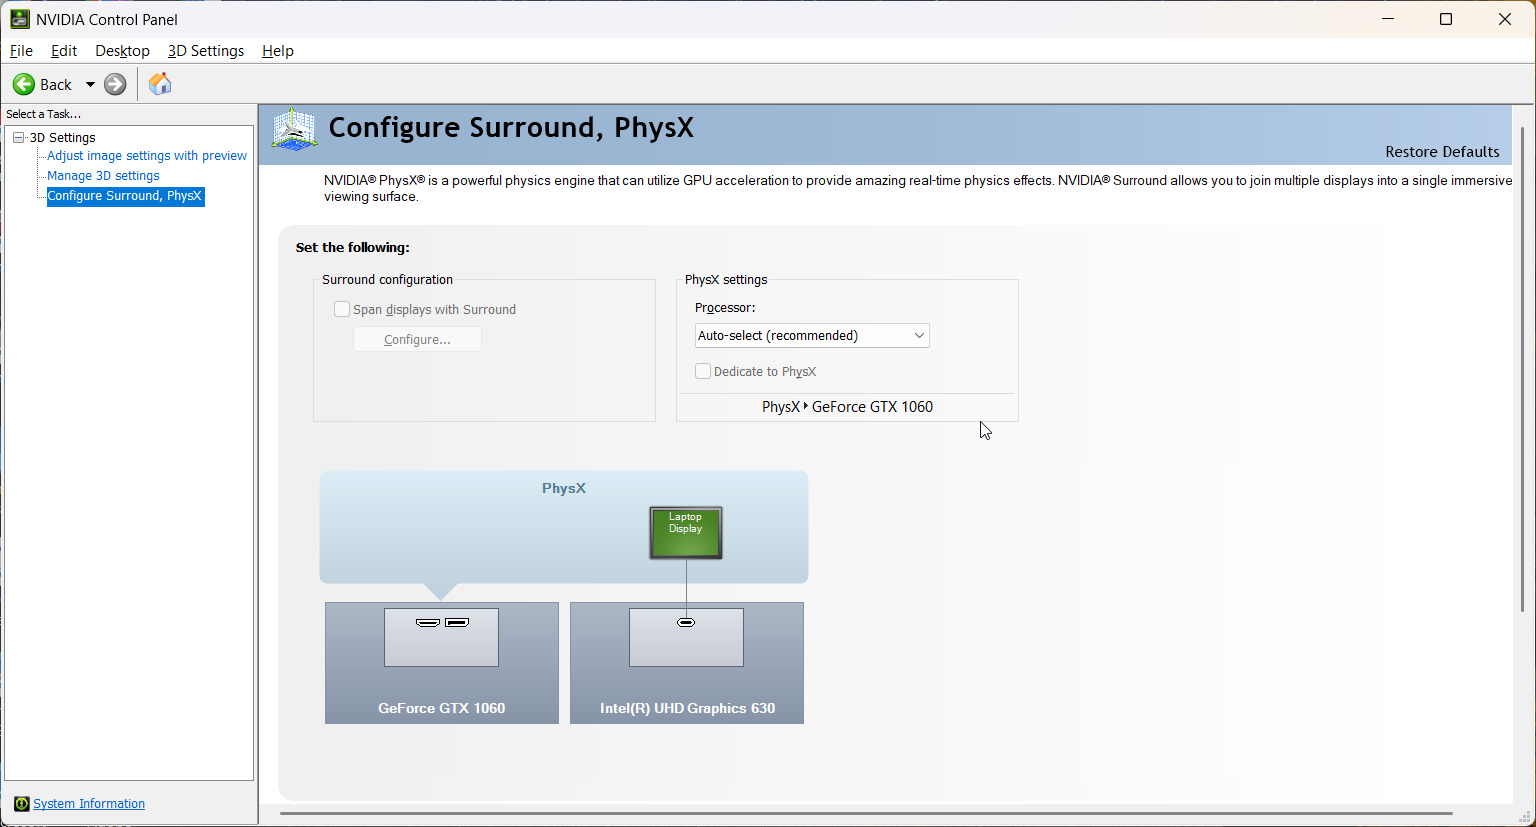Click the Back text button

56,85
